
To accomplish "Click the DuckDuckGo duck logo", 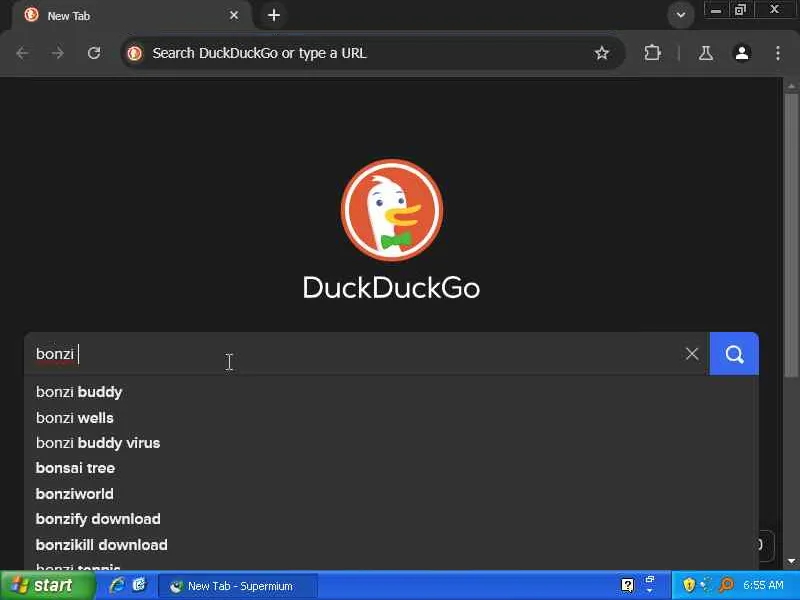I will coord(392,210).
